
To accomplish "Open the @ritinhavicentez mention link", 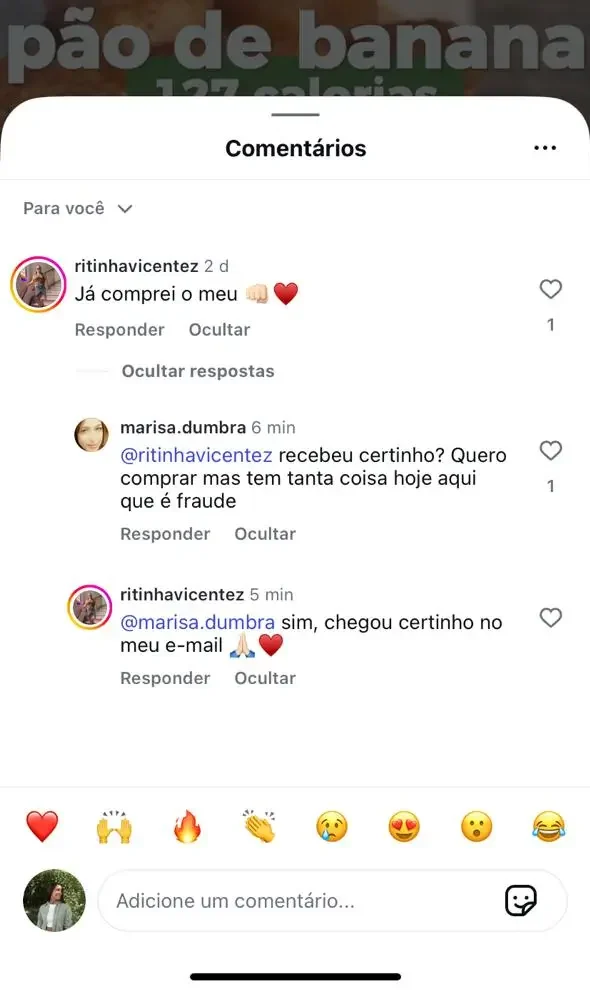I will tap(186, 454).
